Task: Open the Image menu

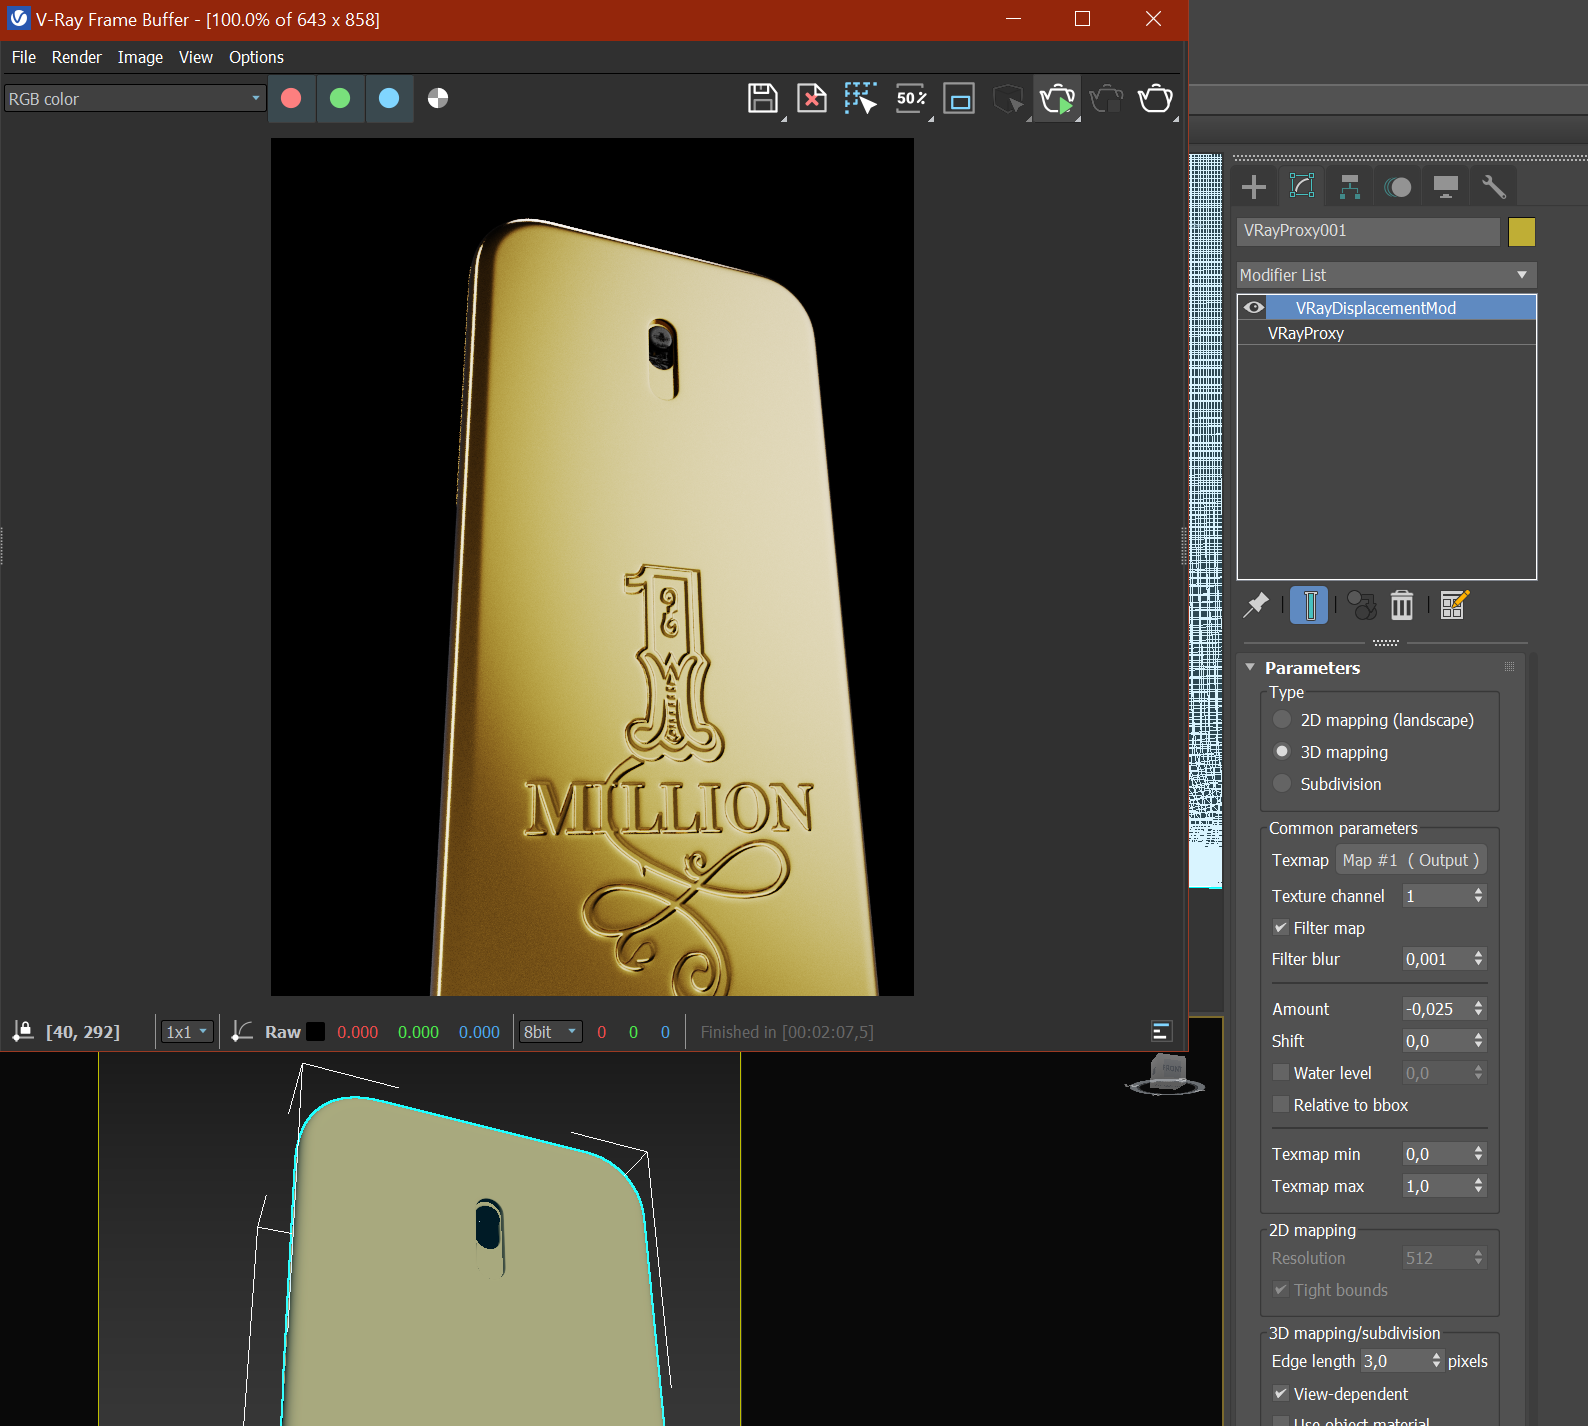Action: (140, 57)
